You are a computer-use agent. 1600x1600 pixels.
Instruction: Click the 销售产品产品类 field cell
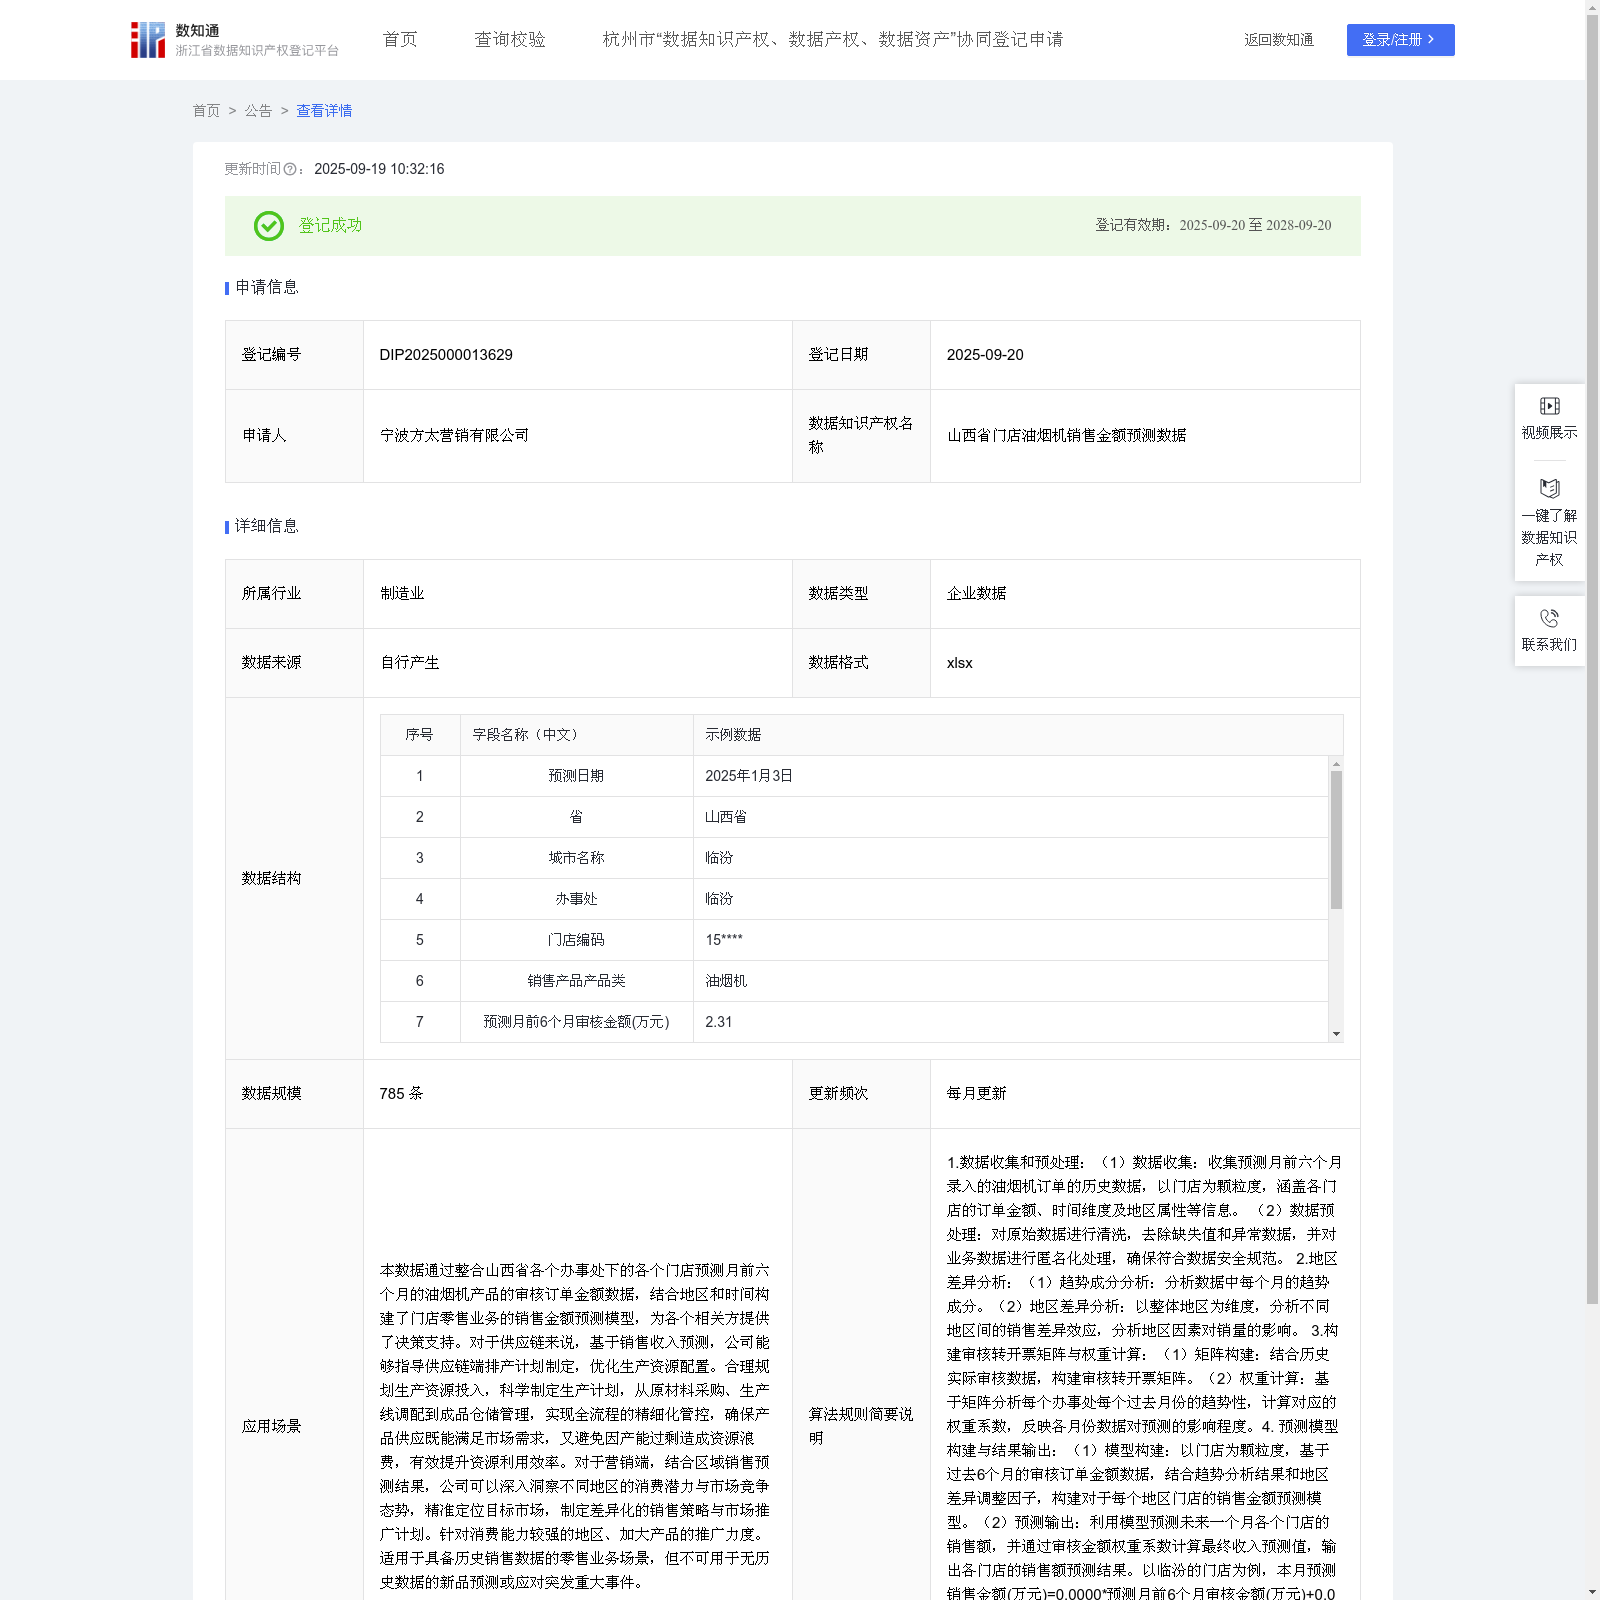click(576, 981)
